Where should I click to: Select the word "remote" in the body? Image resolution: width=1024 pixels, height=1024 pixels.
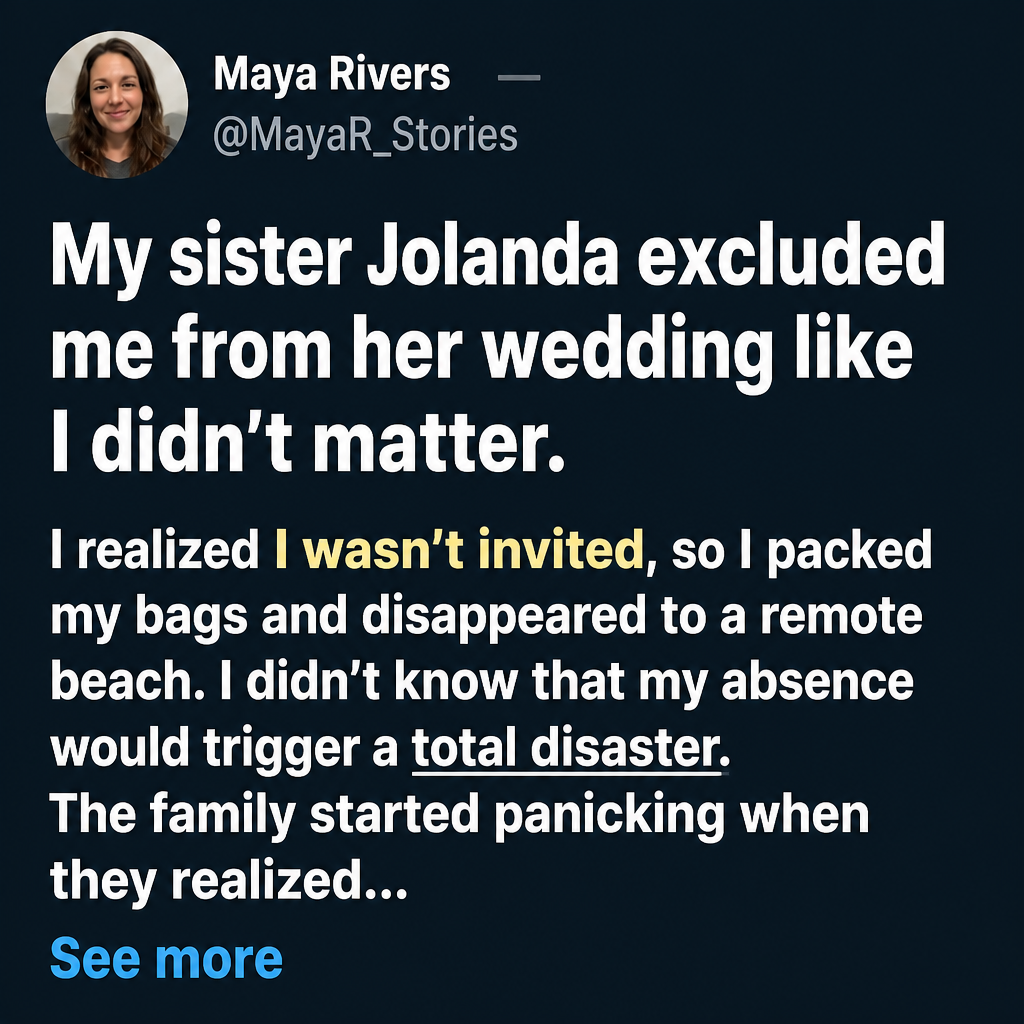pos(841,616)
